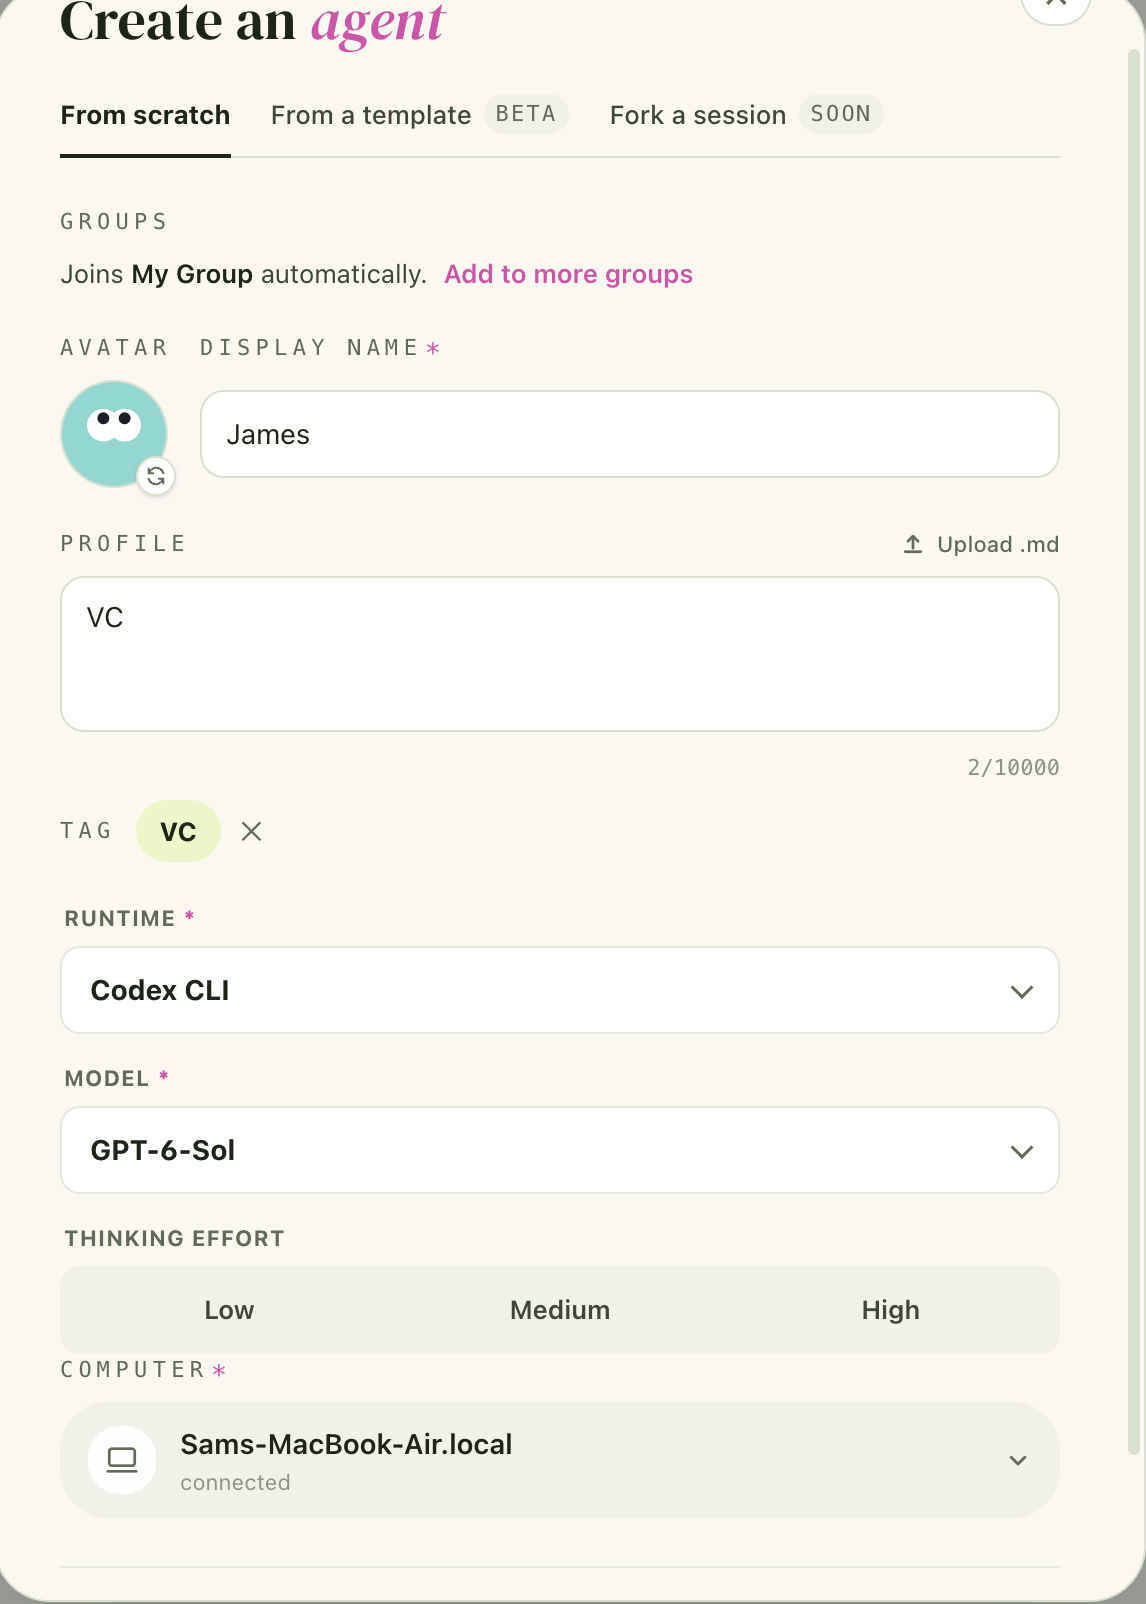Open the Model dropdown showing GPT-6-Sol
This screenshot has width=1146, height=1604.
click(560, 1150)
